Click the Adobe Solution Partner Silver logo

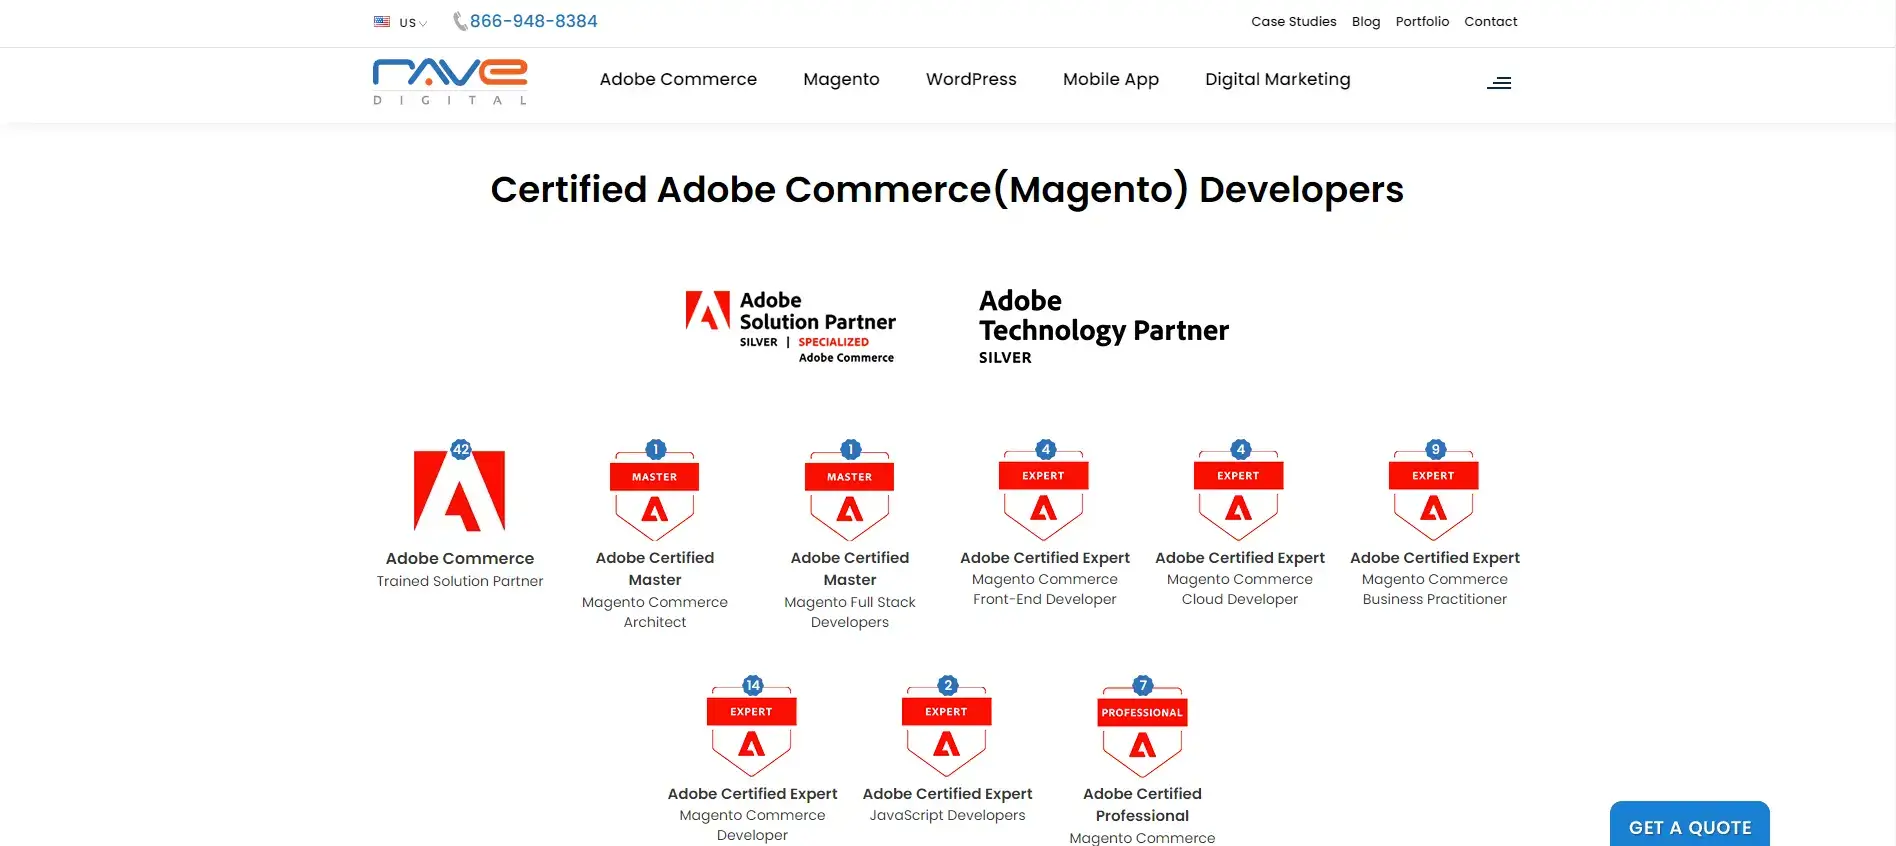(x=790, y=326)
